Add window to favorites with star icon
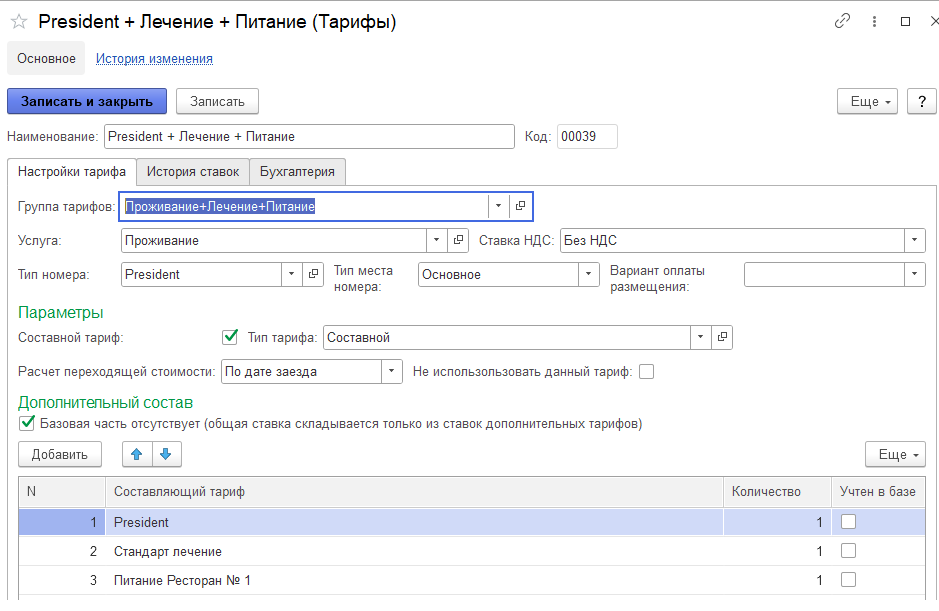 click(x=19, y=22)
